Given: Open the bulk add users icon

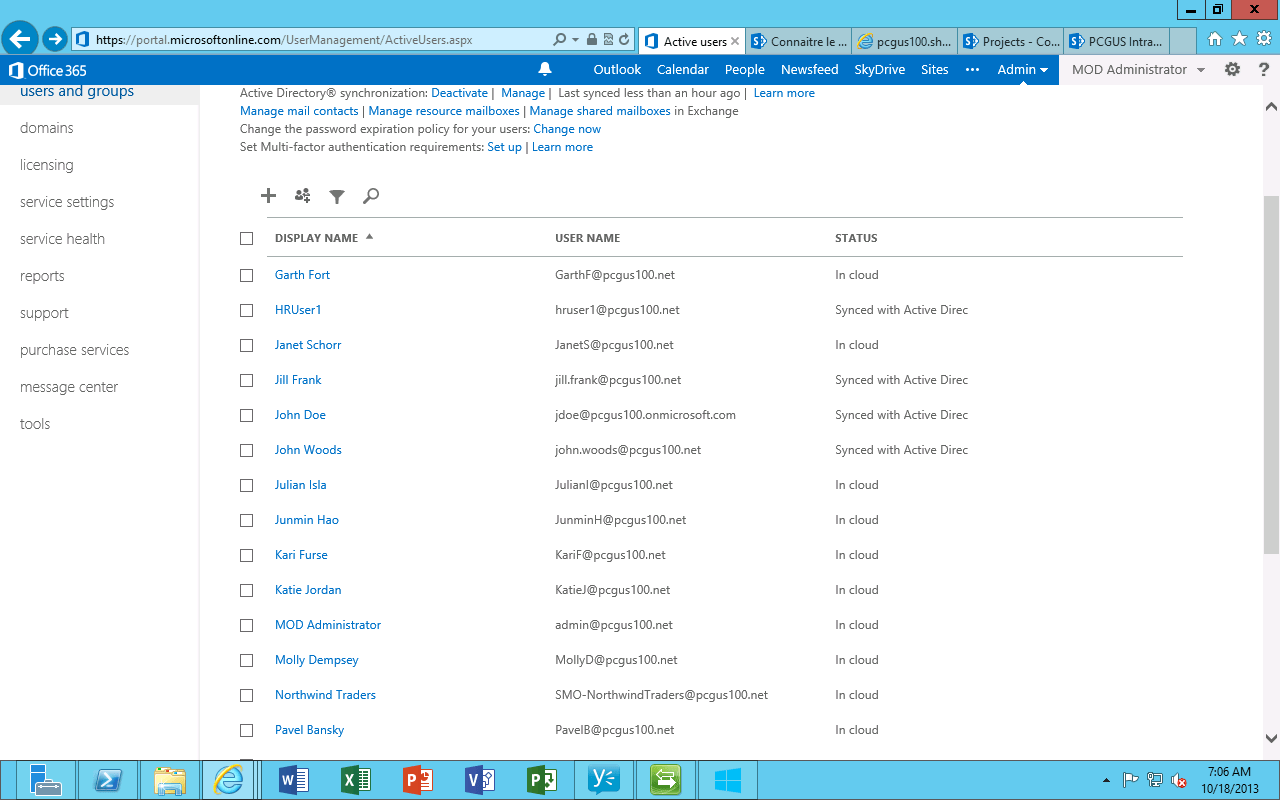Looking at the screenshot, I should point(302,196).
